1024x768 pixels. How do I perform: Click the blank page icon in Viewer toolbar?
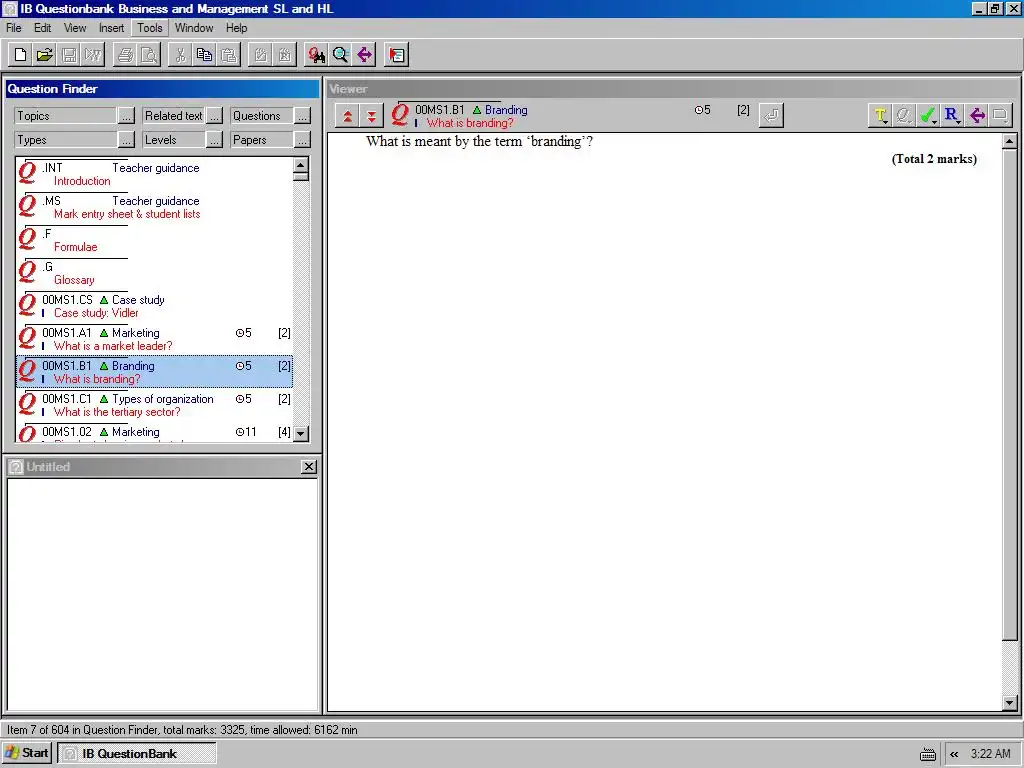click(1000, 116)
